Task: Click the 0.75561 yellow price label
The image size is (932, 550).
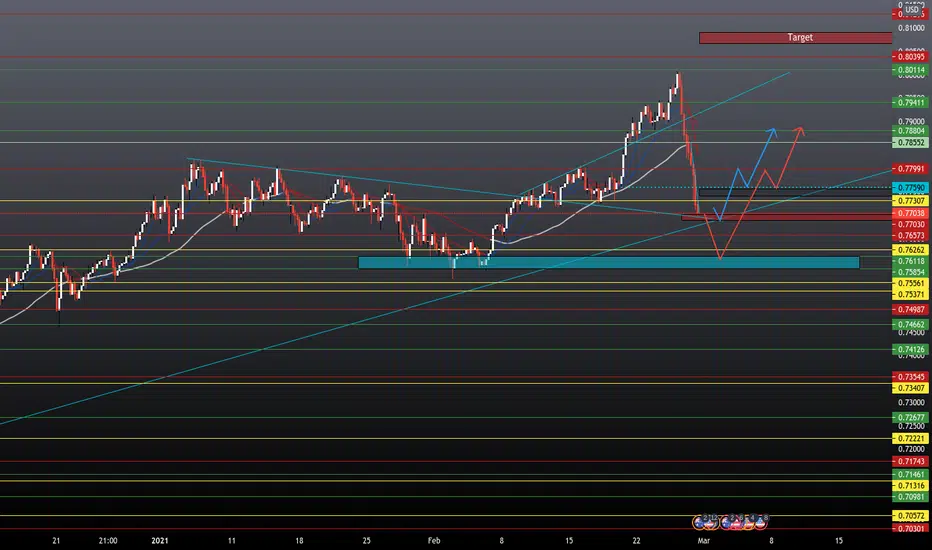Action: [x=911, y=283]
